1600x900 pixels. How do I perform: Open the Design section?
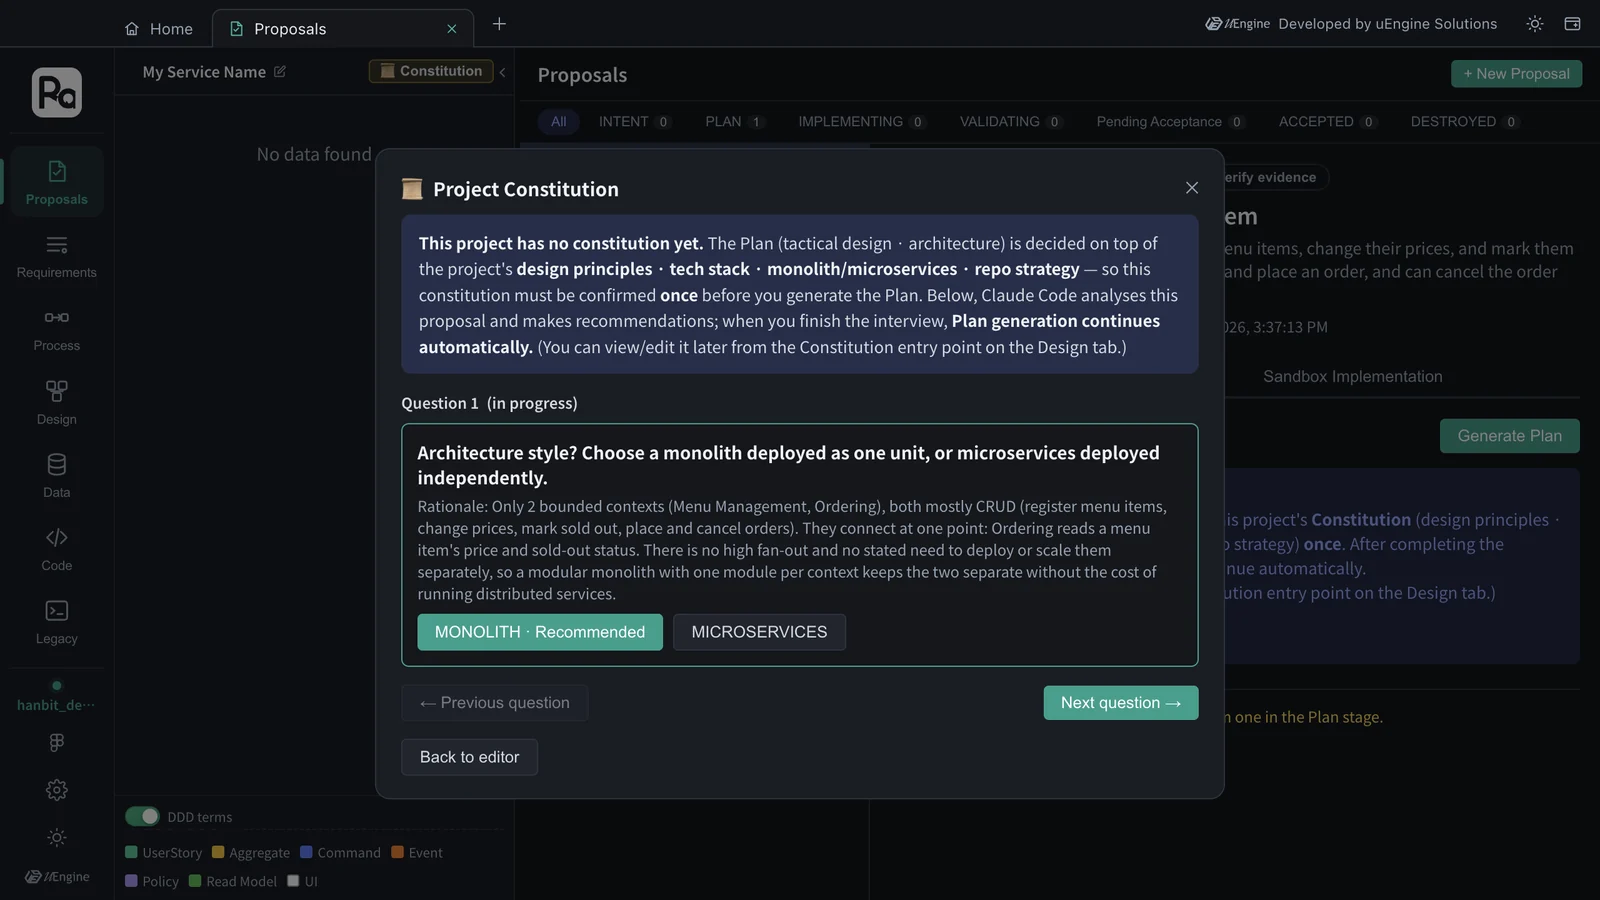click(x=57, y=402)
